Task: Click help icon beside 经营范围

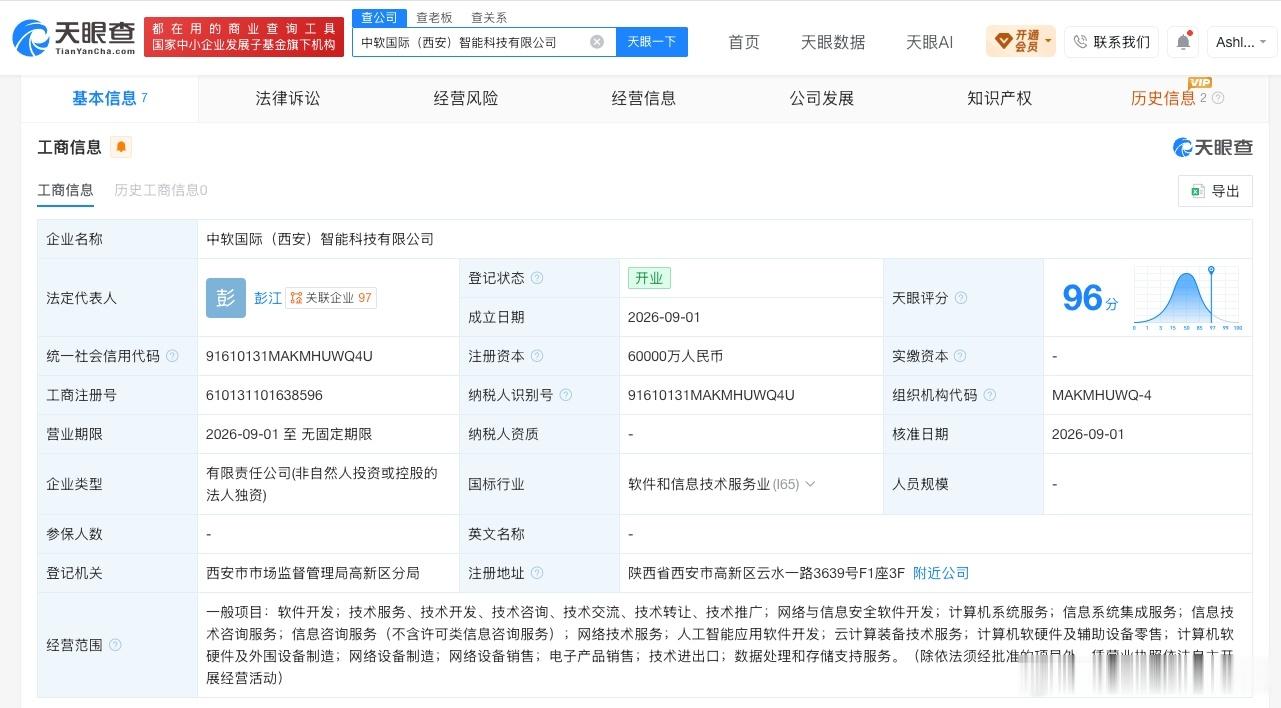Action: [115, 645]
